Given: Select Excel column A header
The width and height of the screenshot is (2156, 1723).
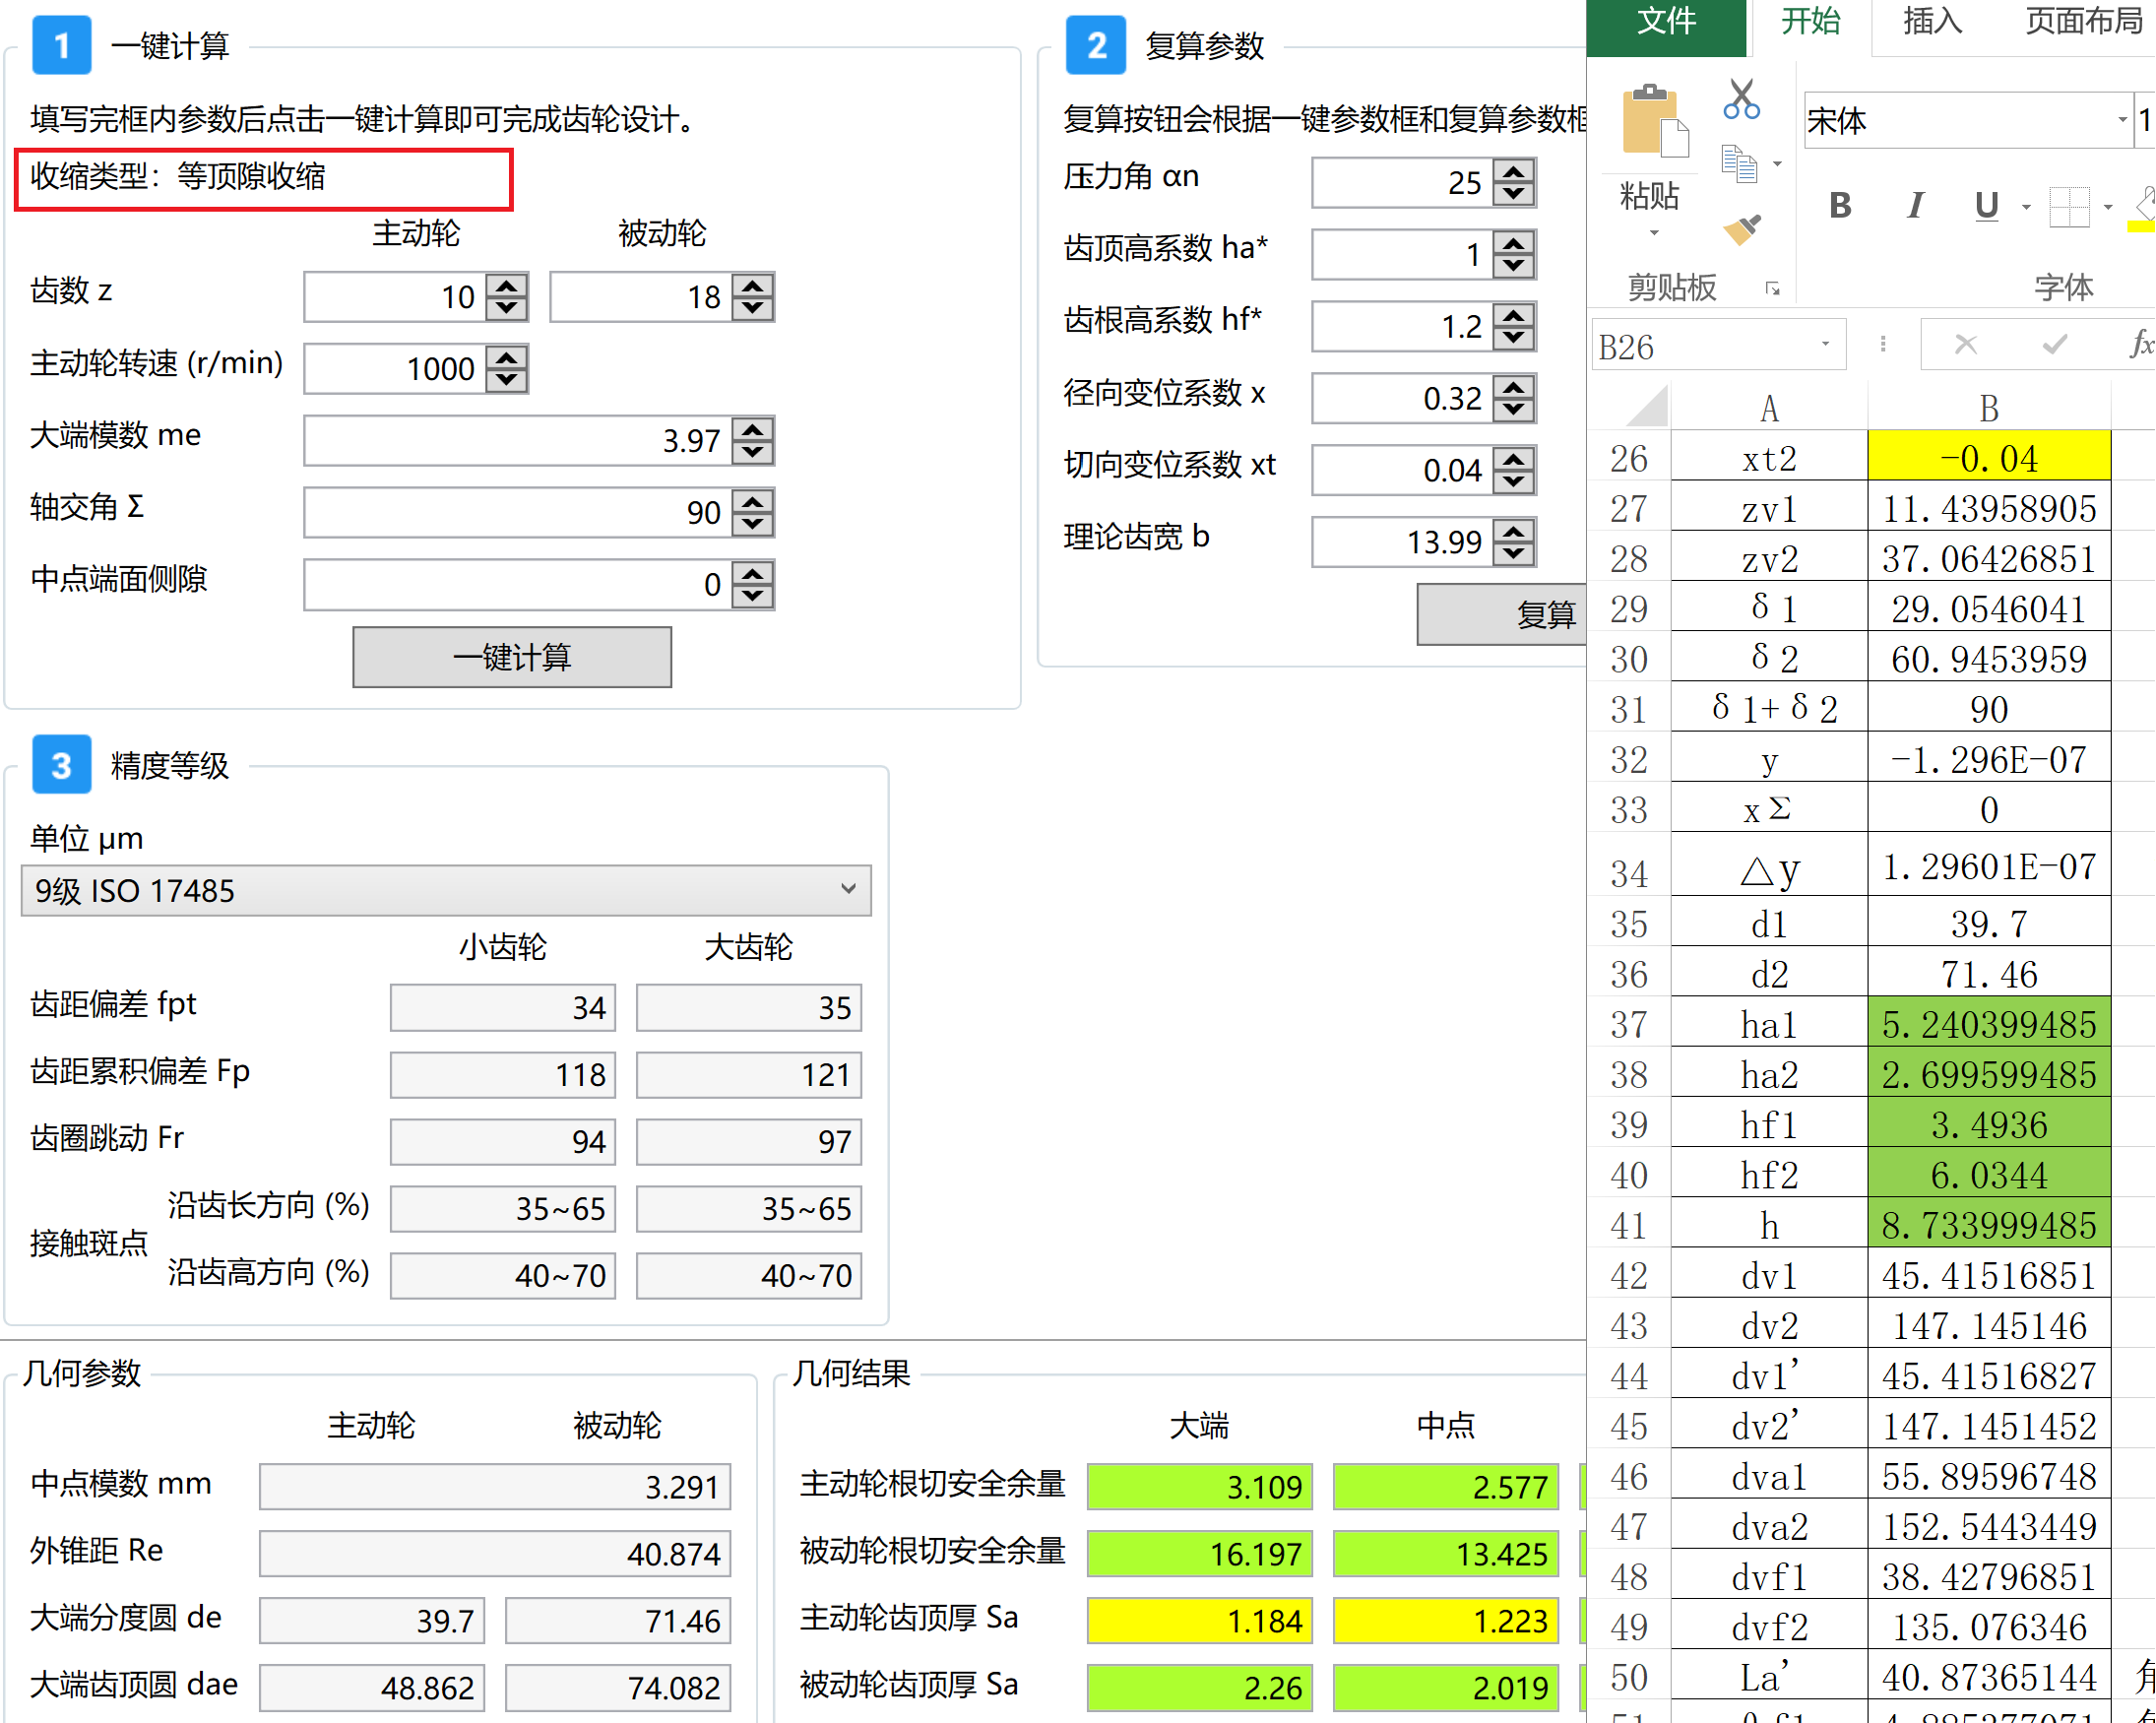Looking at the screenshot, I should point(1769,408).
